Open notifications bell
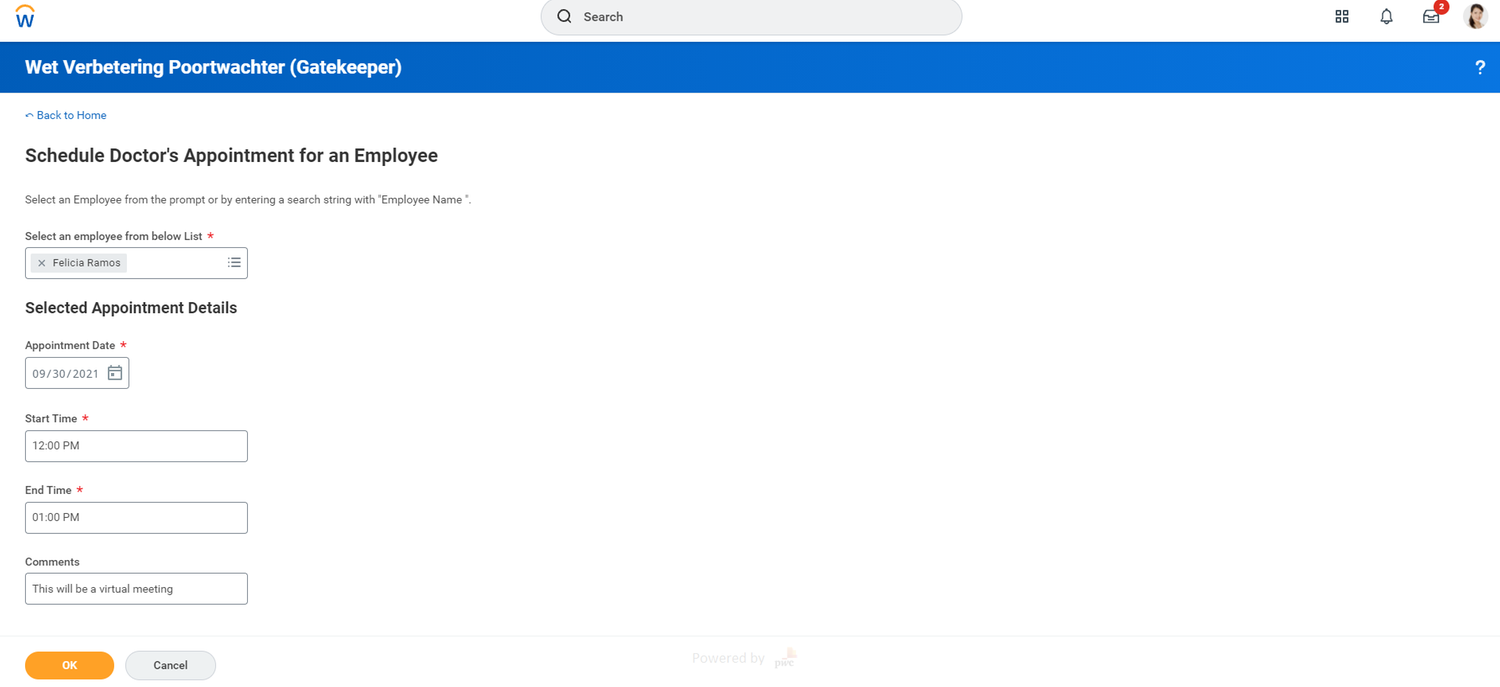 coord(1386,16)
